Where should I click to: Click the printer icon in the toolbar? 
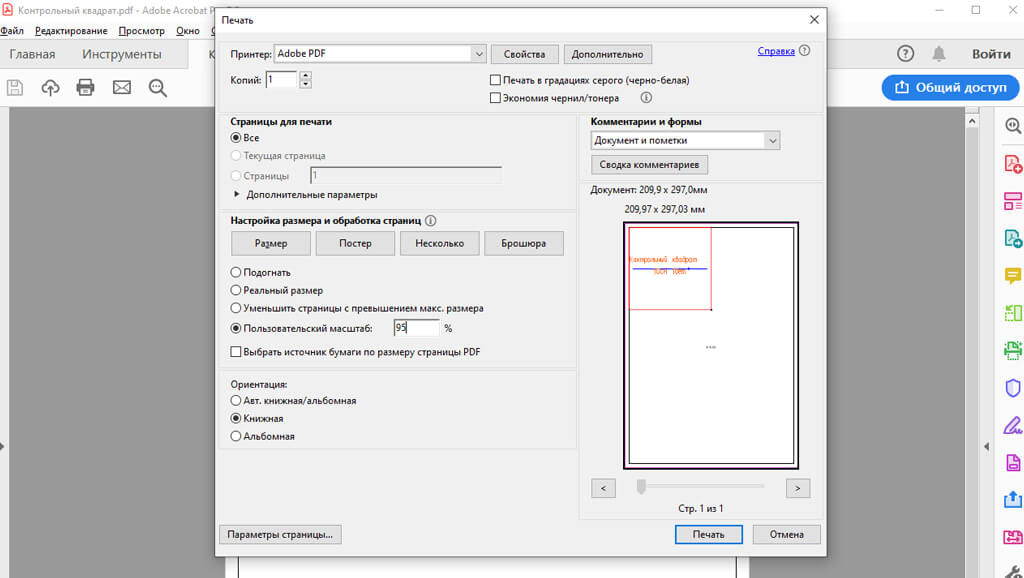85,88
